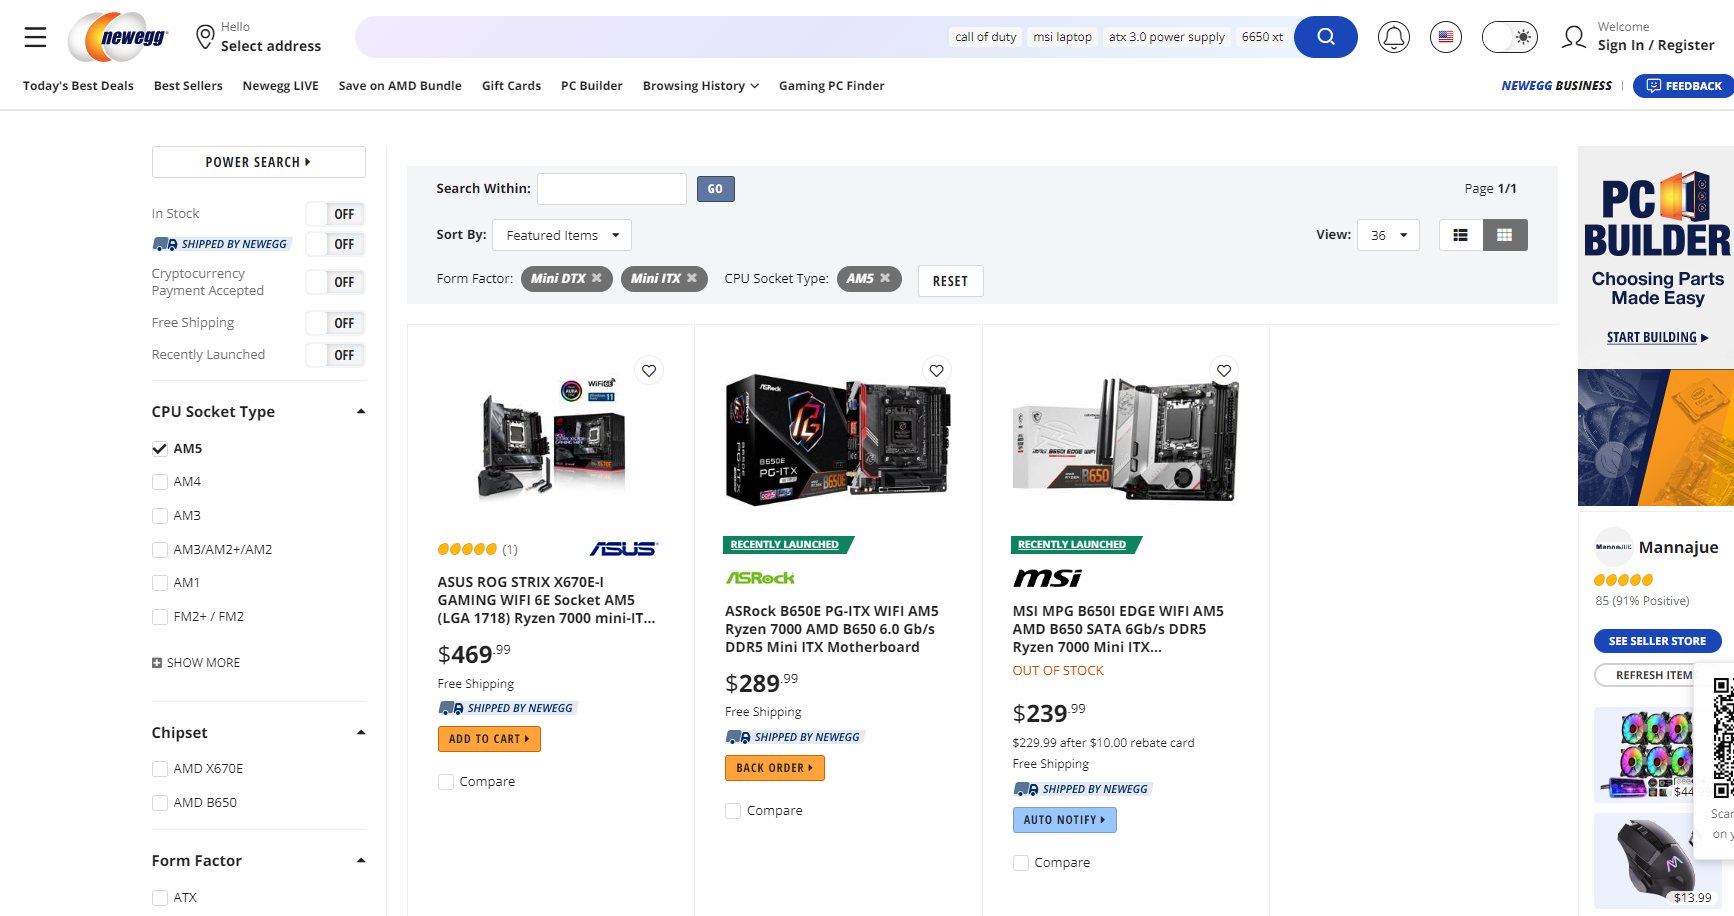Switch to list view icon
The image size is (1734, 916).
coord(1461,235)
